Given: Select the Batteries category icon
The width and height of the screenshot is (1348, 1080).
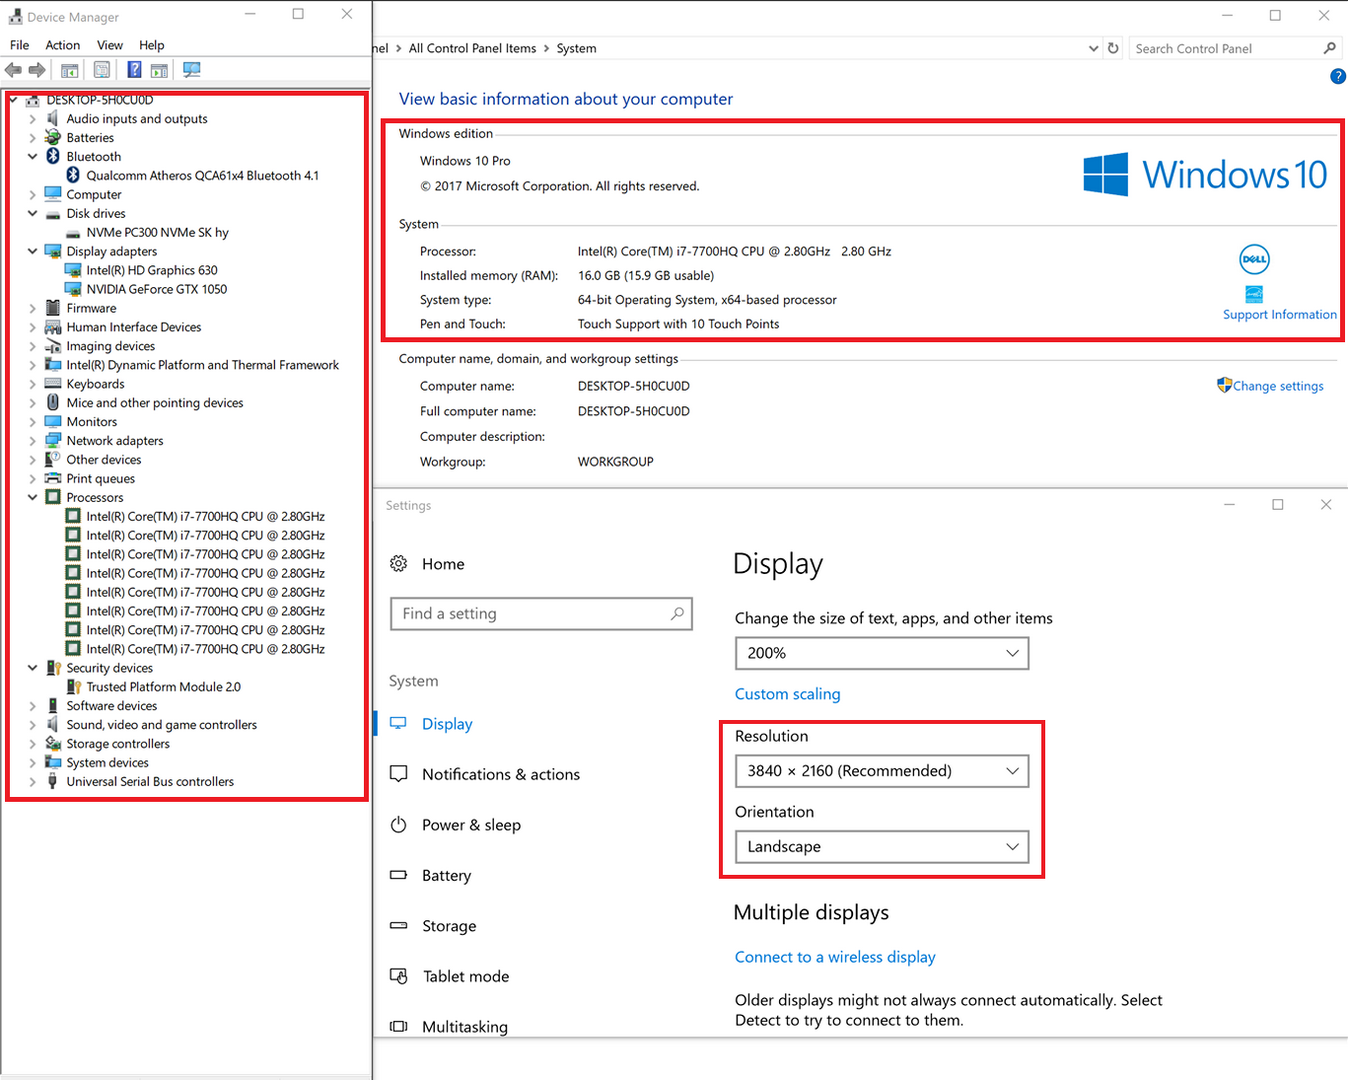Looking at the screenshot, I should pos(53,138).
